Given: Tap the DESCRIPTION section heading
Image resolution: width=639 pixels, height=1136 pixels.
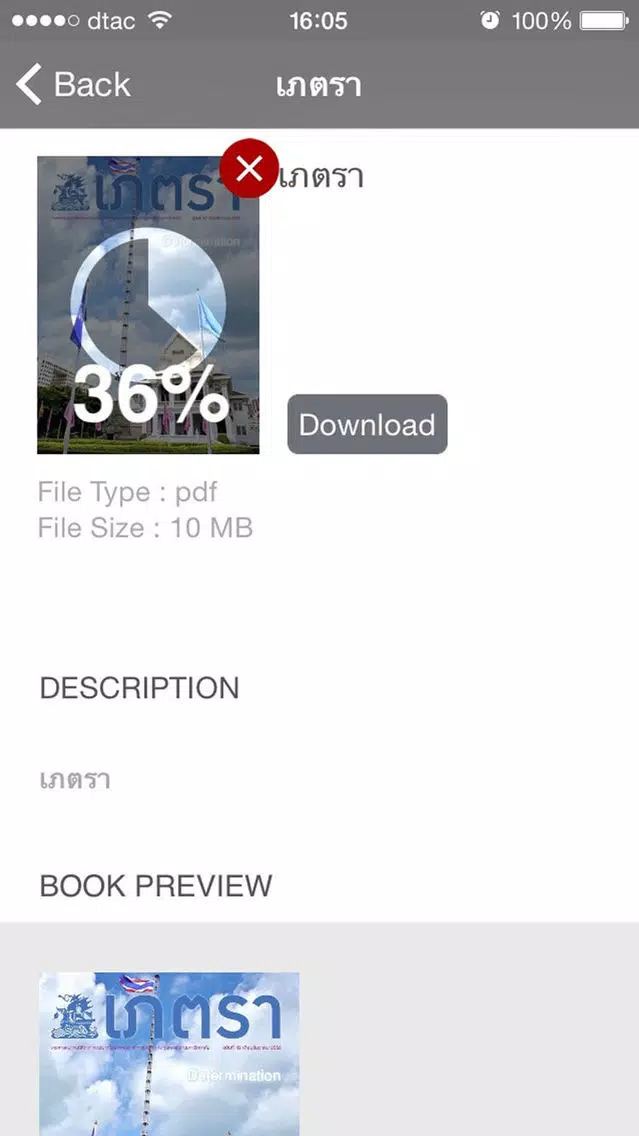Looking at the screenshot, I should click(x=139, y=688).
